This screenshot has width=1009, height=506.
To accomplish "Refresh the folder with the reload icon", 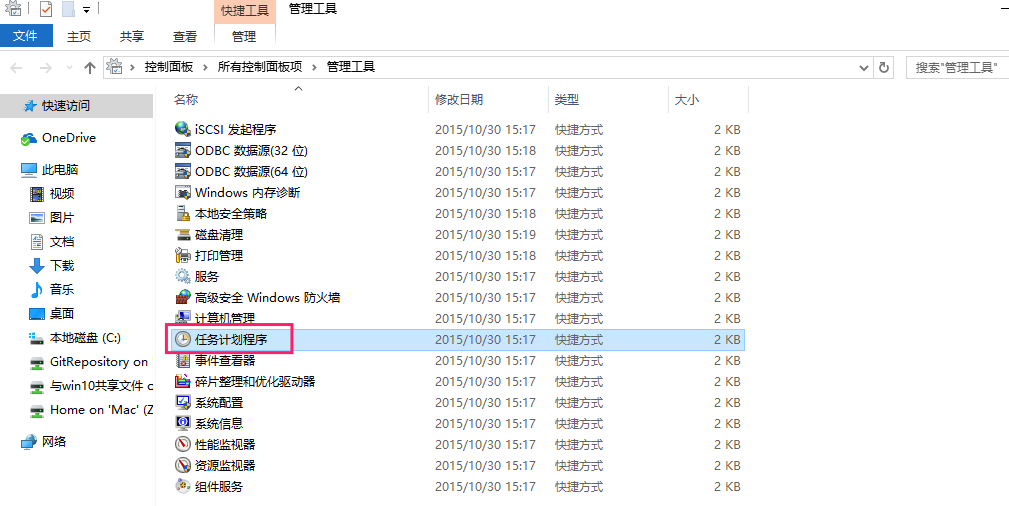I will (884, 67).
